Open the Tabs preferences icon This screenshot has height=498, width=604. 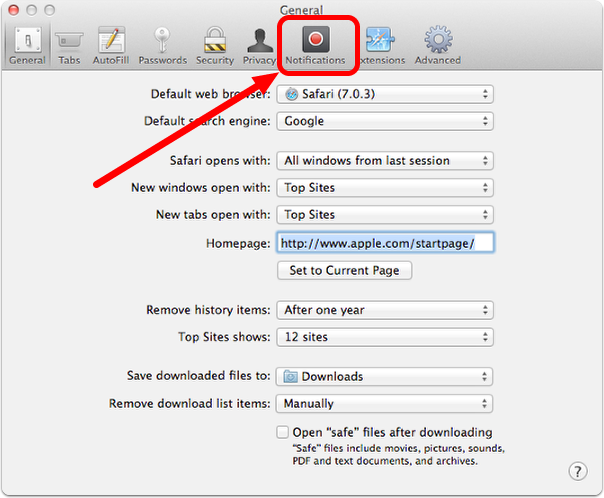(x=69, y=40)
